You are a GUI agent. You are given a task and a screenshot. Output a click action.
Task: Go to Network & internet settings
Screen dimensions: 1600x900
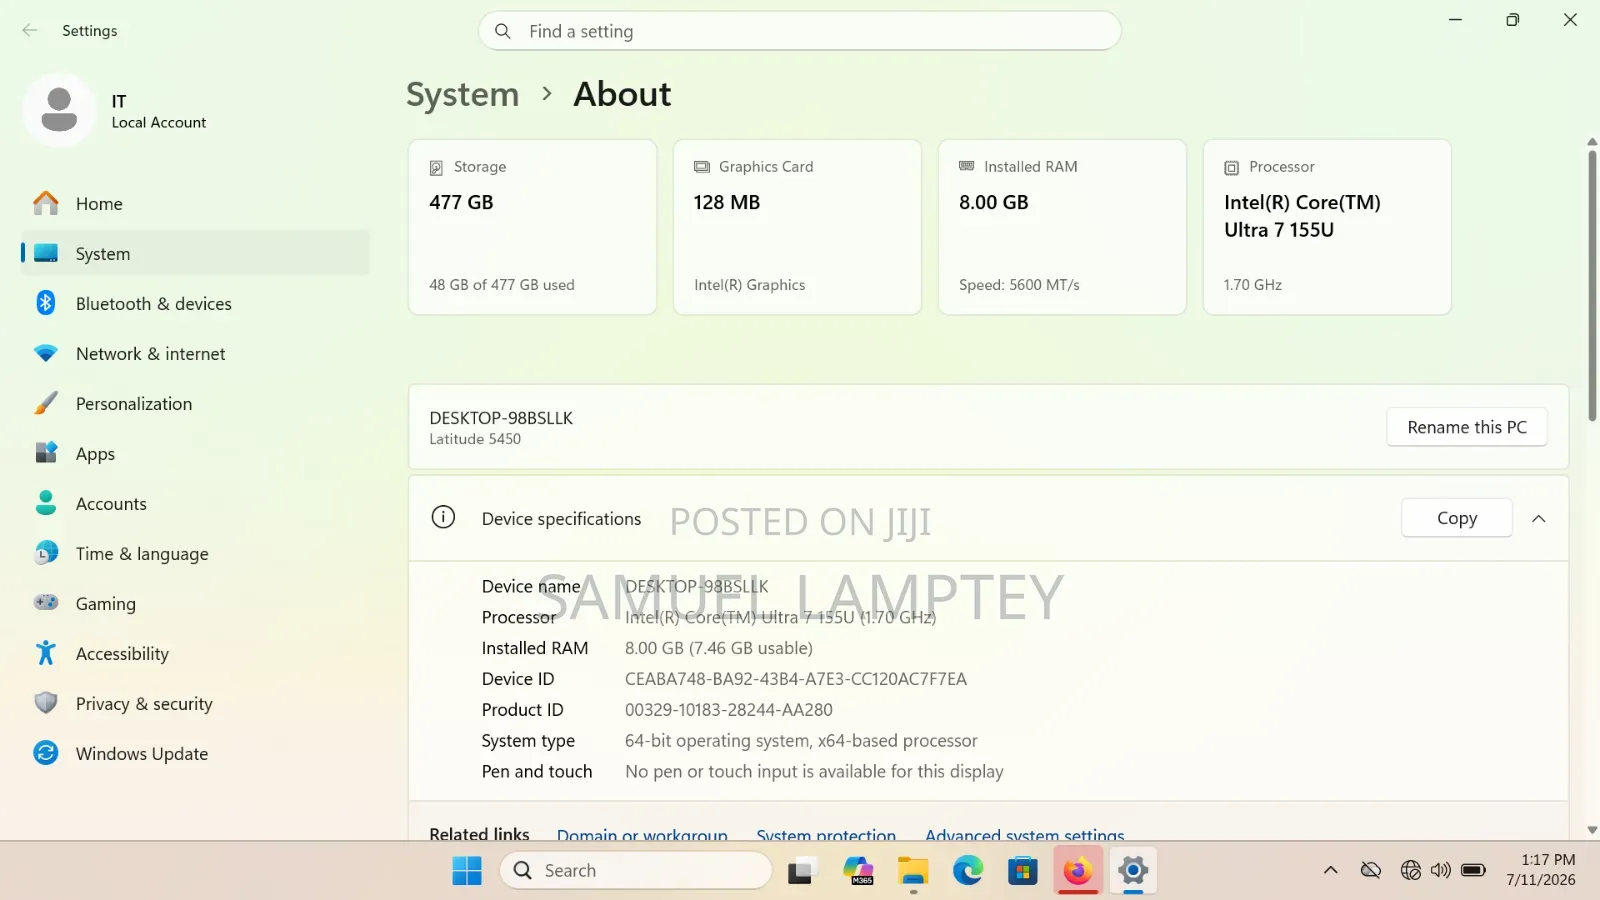pyautogui.click(x=195, y=354)
